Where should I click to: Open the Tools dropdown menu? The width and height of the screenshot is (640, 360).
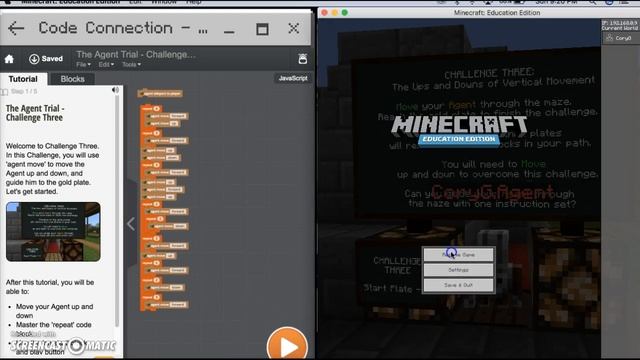coord(131,64)
